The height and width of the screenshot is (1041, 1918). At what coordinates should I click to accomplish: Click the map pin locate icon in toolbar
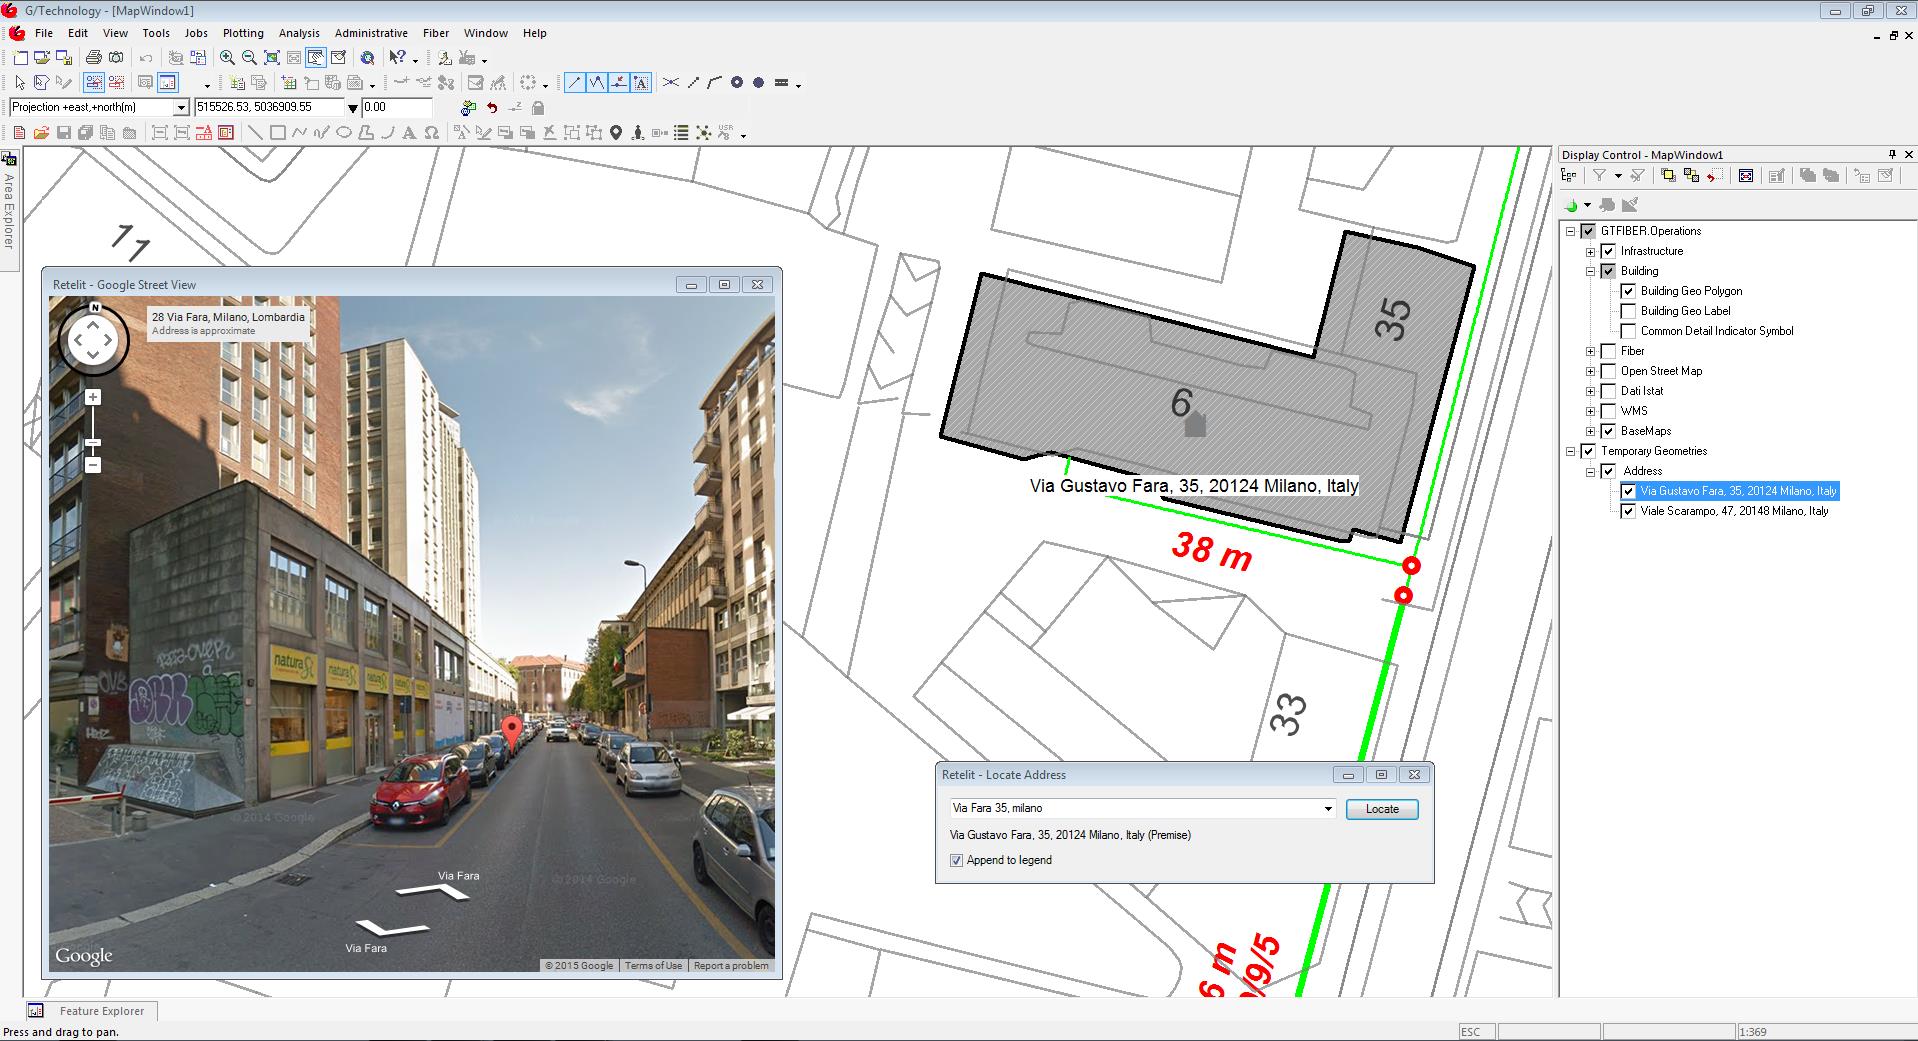click(x=616, y=132)
